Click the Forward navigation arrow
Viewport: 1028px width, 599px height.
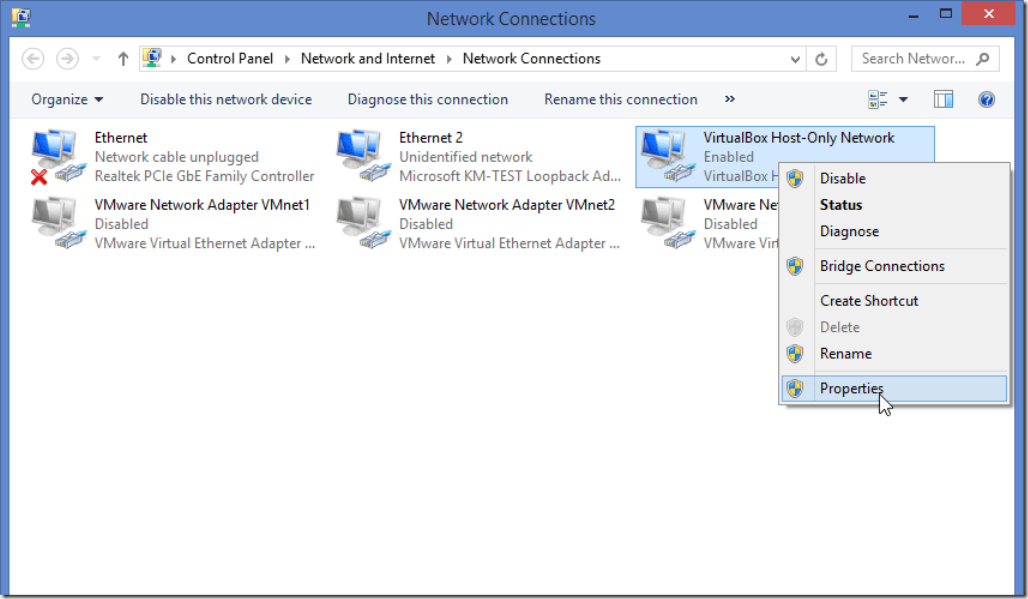pos(67,59)
